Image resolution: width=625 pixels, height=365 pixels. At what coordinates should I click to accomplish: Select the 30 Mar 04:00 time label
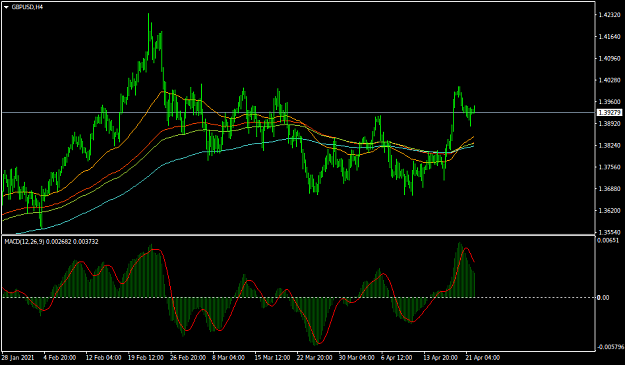click(356, 358)
